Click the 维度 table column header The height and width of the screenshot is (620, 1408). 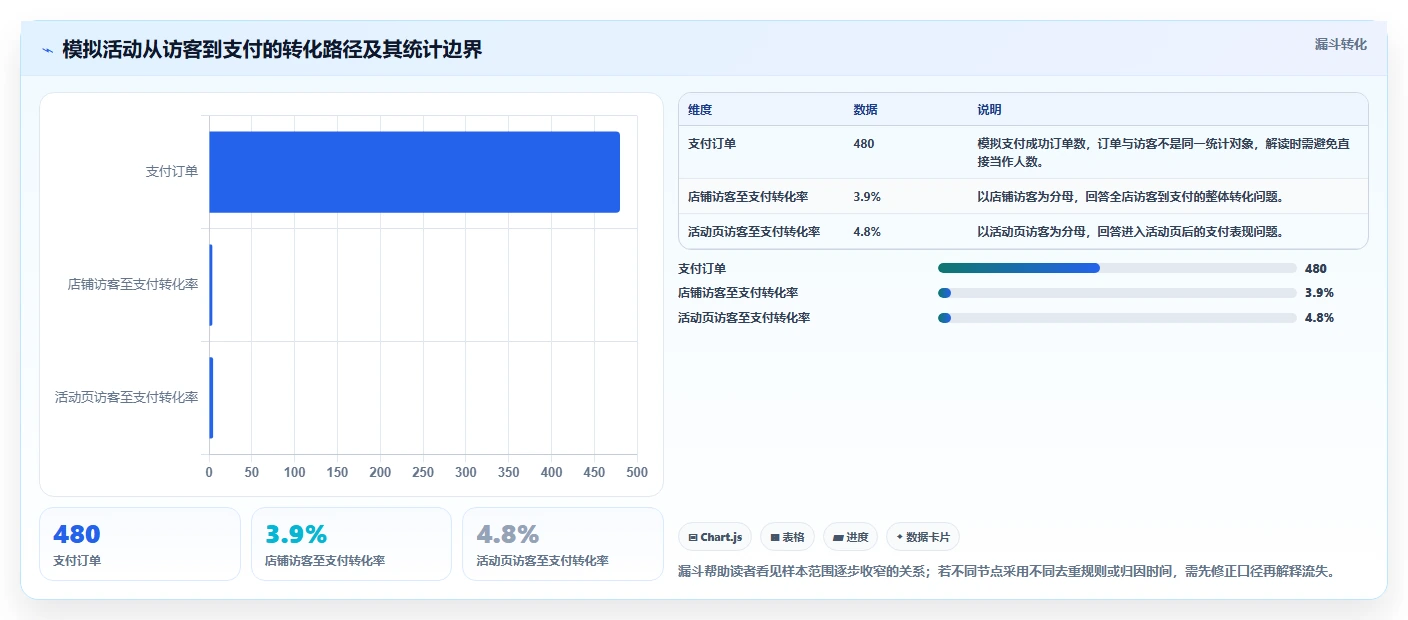coord(700,110)
